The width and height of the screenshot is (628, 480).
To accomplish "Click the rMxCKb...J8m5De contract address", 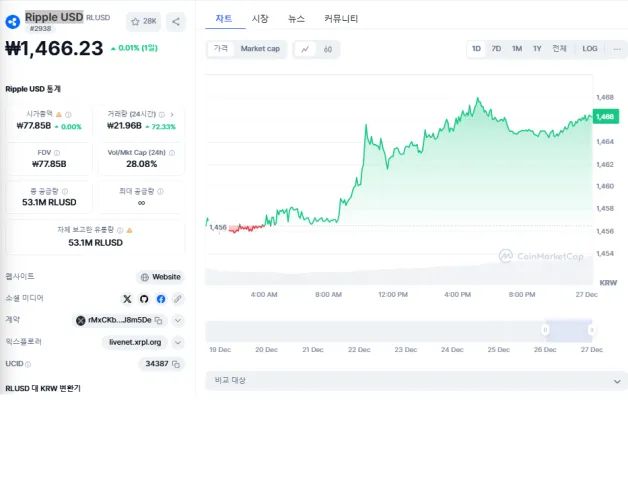I will pyautogui.click(x=120, y=321).
